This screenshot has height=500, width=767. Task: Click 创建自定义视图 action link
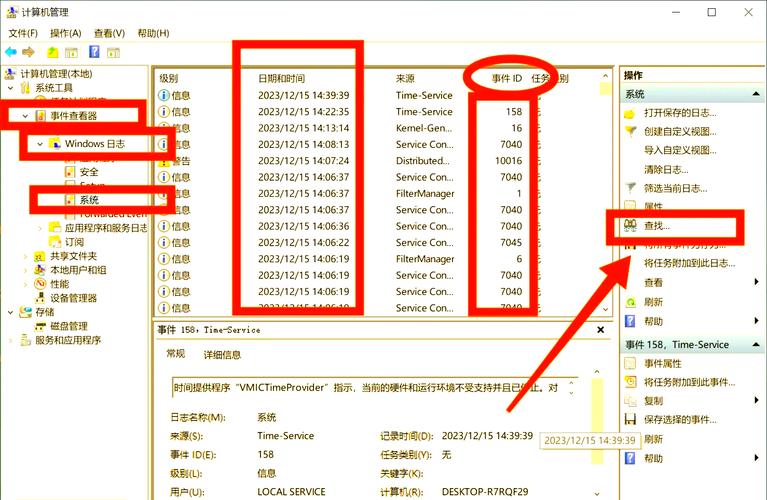(680, 131)
